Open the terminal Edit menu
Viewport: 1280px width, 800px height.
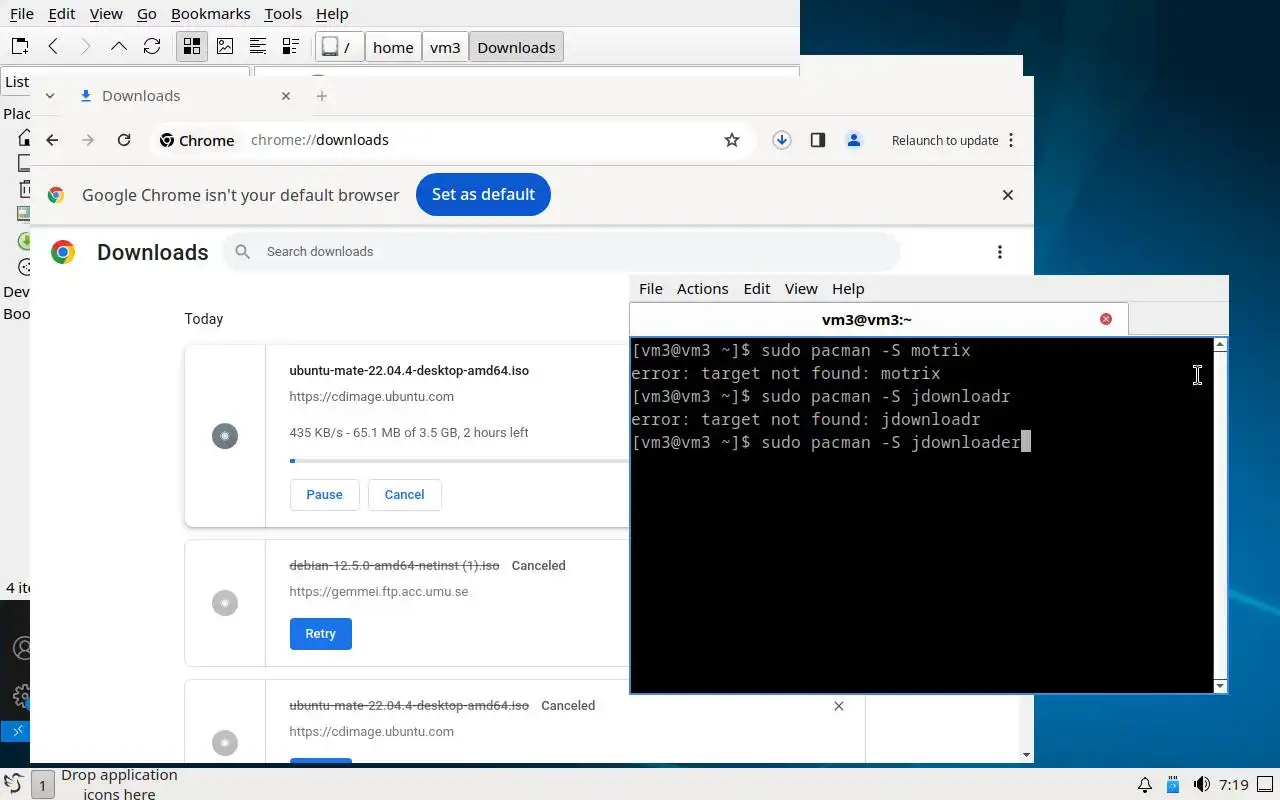click(757, 289)
